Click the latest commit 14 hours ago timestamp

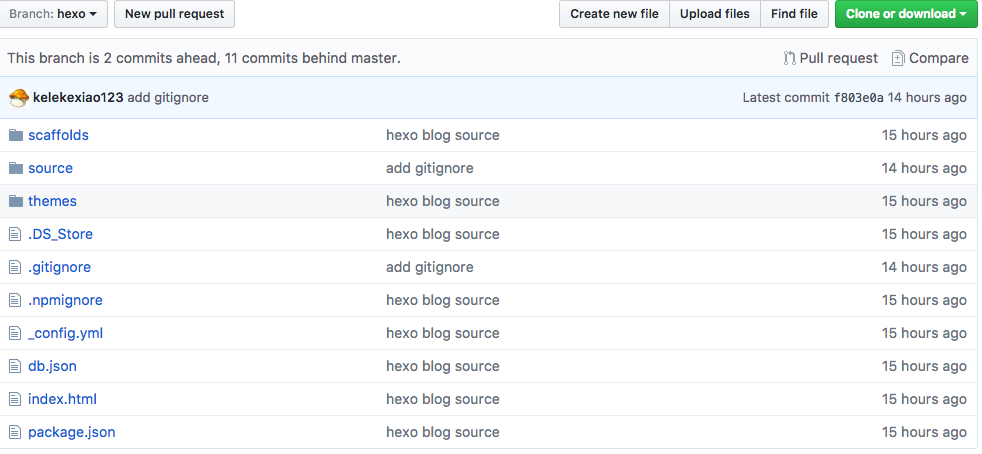(x=927, y=98)
